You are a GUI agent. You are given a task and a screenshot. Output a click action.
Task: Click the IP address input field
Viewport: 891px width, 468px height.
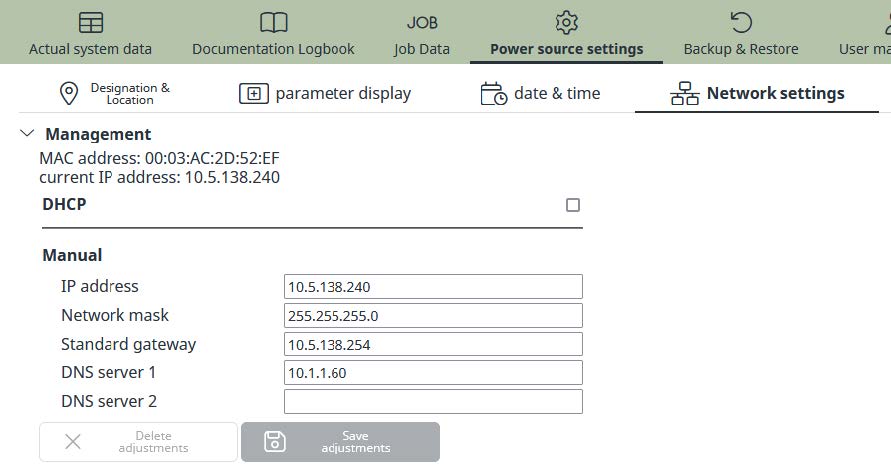pos(433,286)
